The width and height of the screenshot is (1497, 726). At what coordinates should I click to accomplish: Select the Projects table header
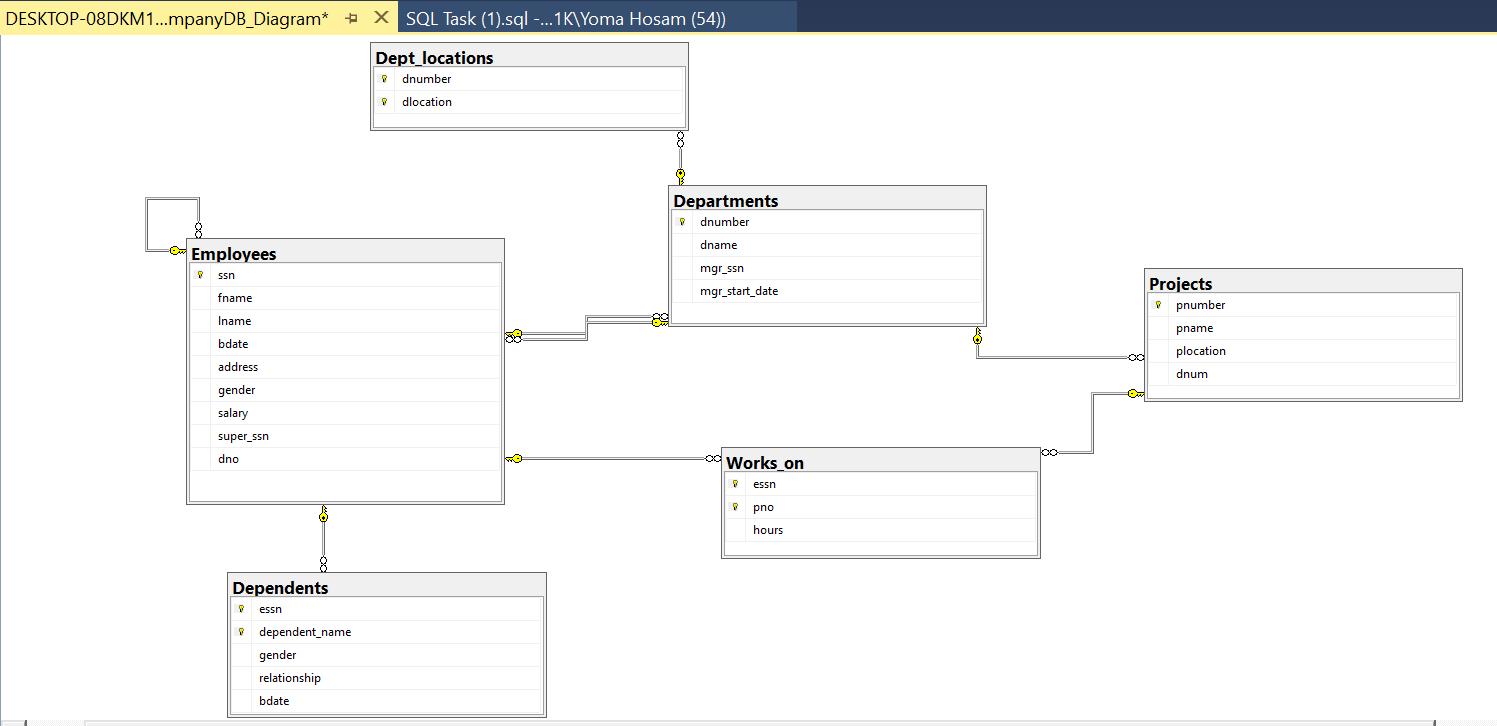tap(1180, 284)
